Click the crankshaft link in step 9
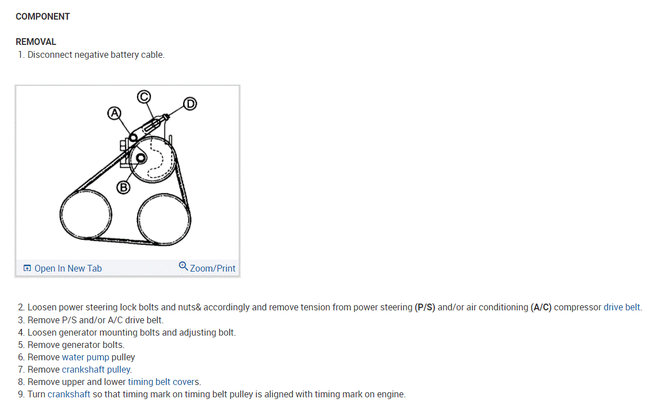This screenshot has height=408, width=650. click(69, 394)
